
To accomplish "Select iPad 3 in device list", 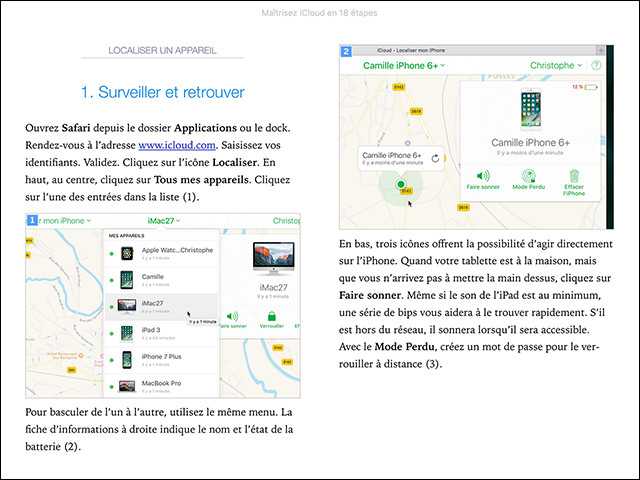I will tap(161, 333).
